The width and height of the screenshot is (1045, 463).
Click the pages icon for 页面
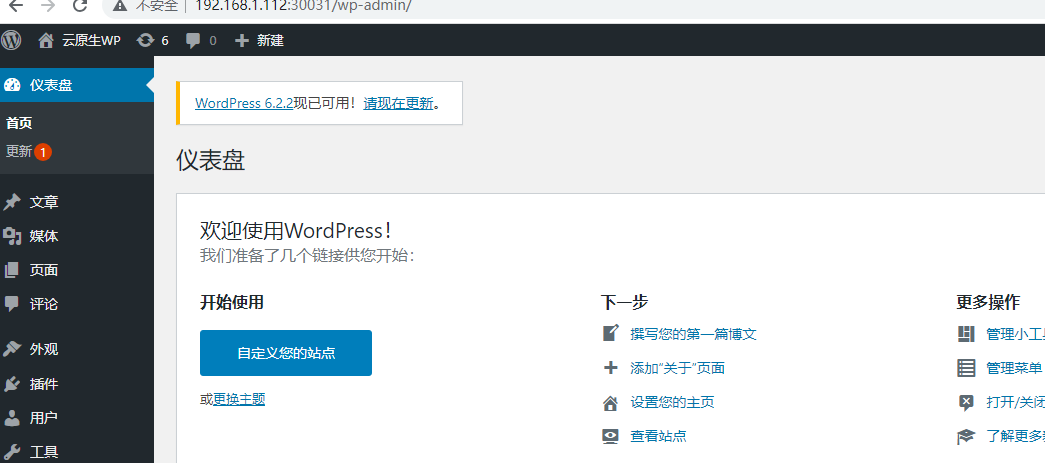pos(12,270)
